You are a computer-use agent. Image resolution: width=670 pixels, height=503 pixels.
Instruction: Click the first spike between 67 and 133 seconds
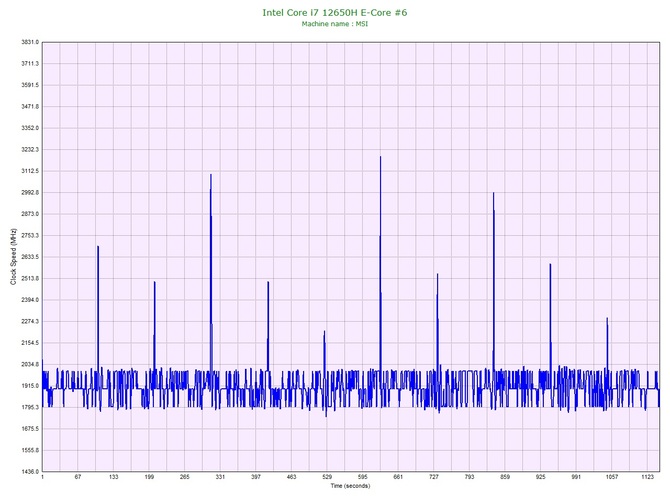[97, 247]
